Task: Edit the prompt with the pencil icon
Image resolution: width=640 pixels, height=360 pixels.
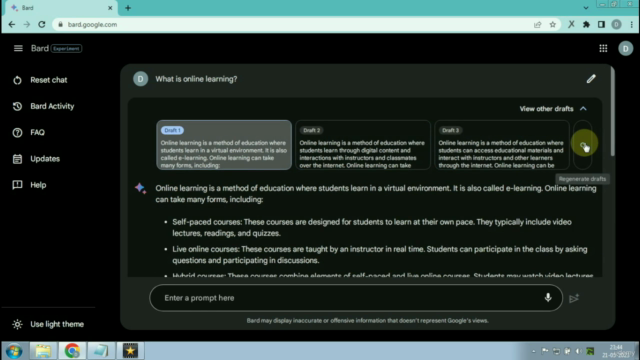Action: pyautogui.click(x=591, y=79)
